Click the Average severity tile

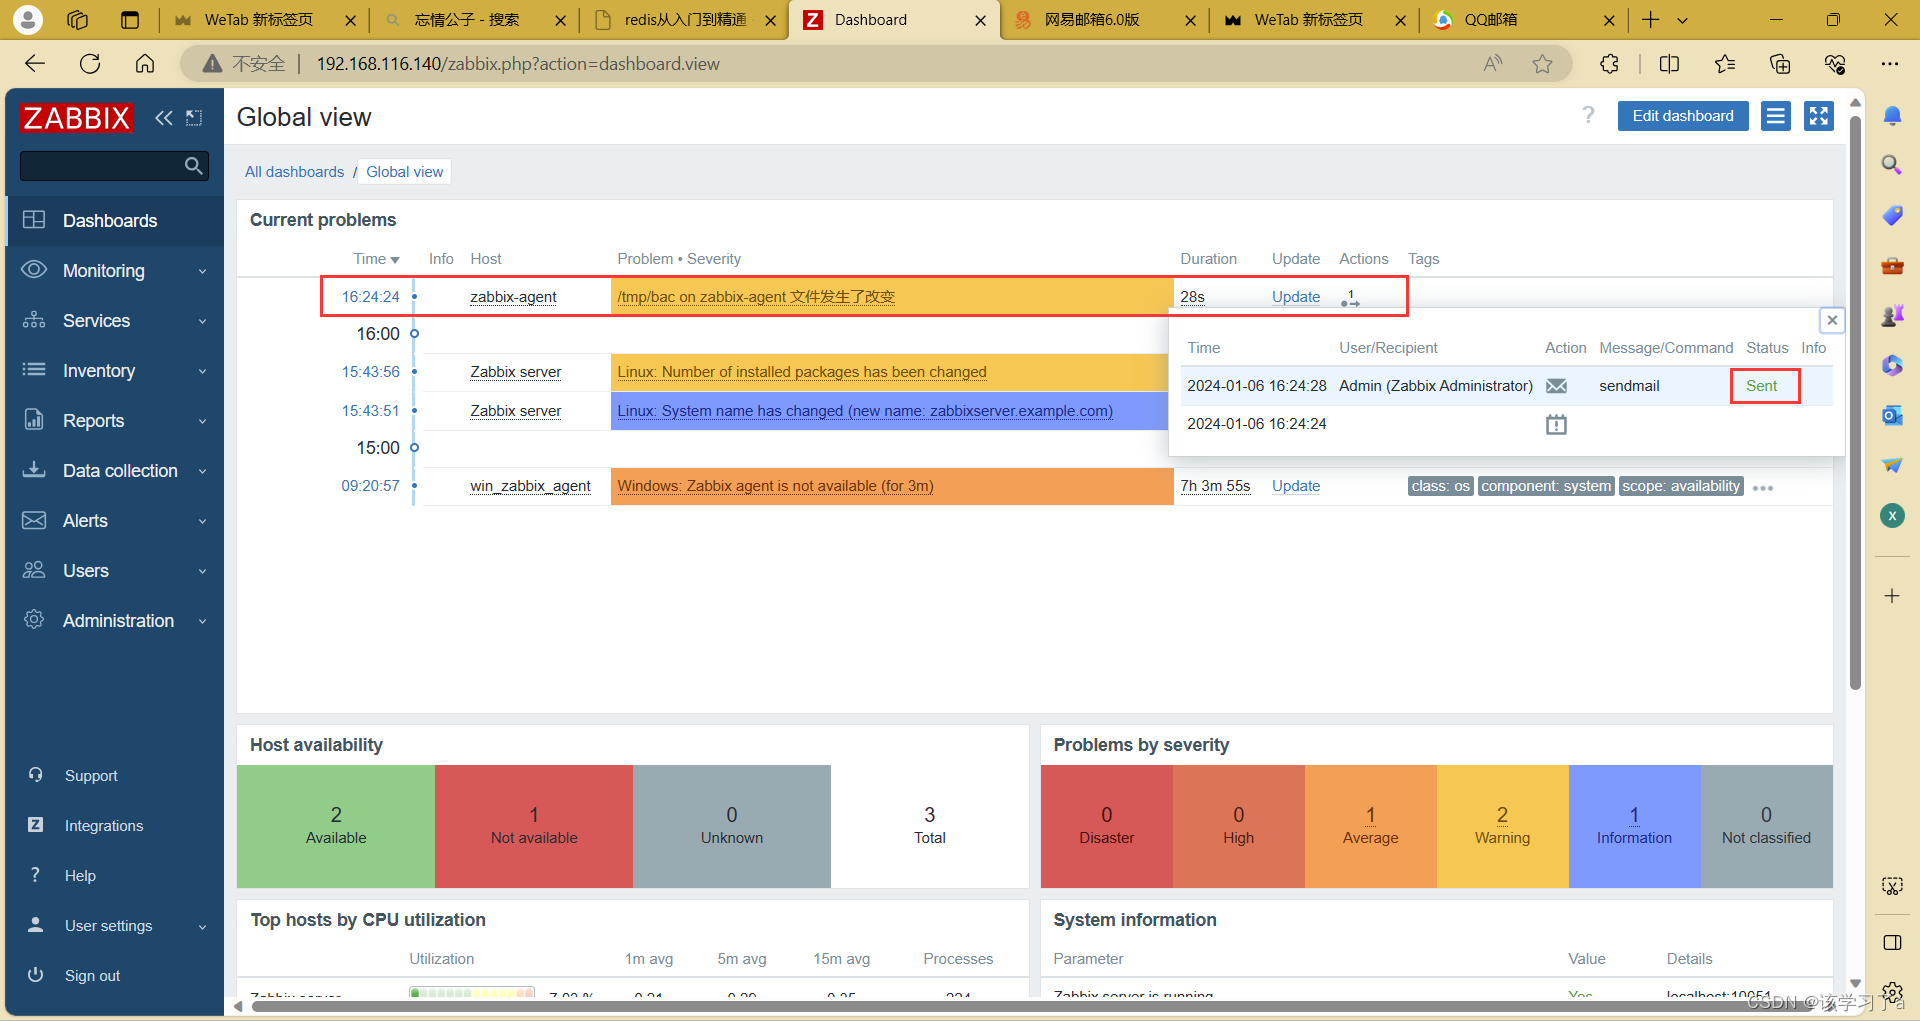1370,826
